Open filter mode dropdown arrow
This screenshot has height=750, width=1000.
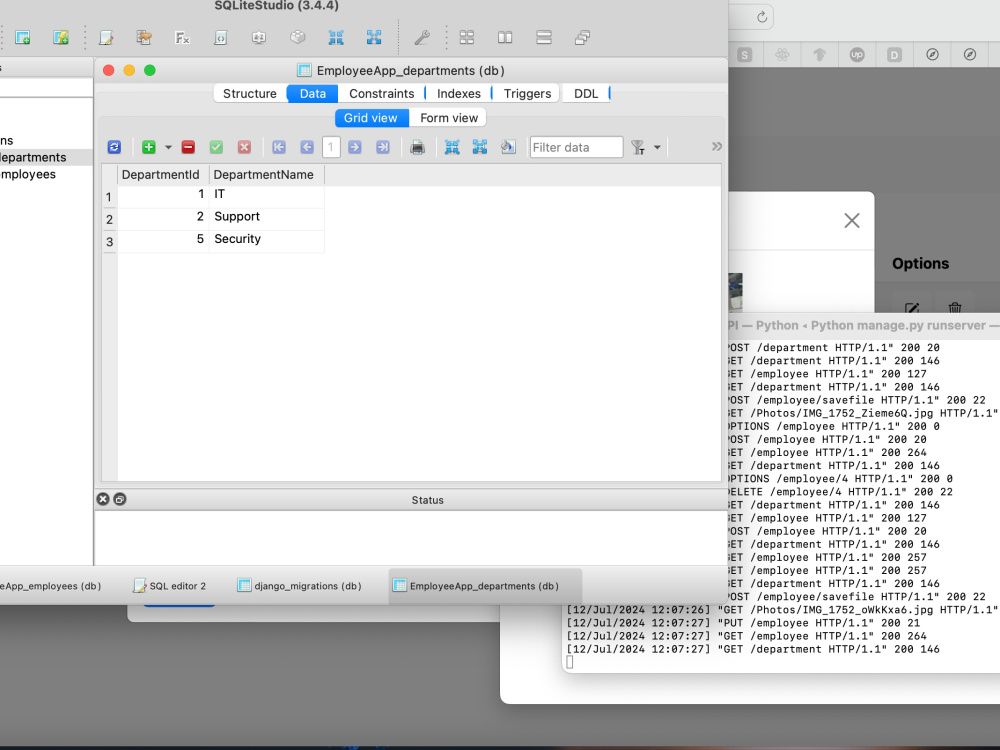click(657, 147)
